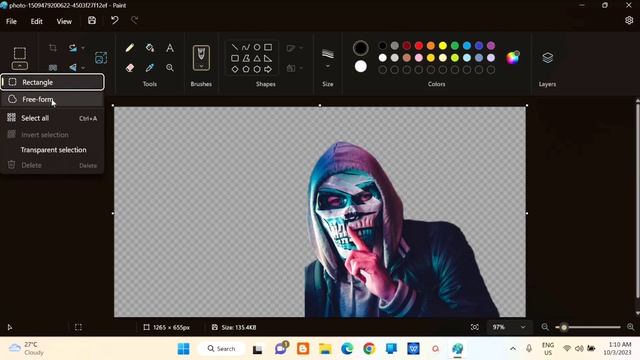Screen dimensions: 640x360
Task: Show hidden system tray icons
Action: coord(513,349)
